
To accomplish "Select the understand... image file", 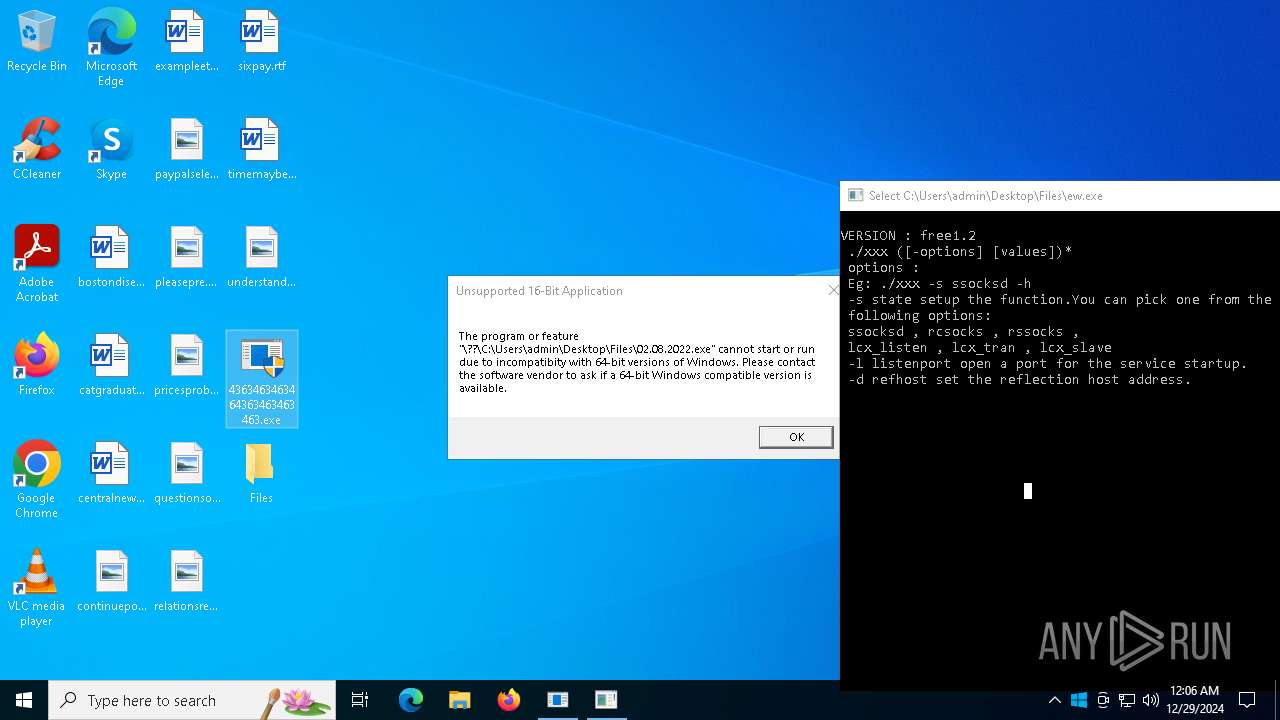I will (x=261, y=258).
